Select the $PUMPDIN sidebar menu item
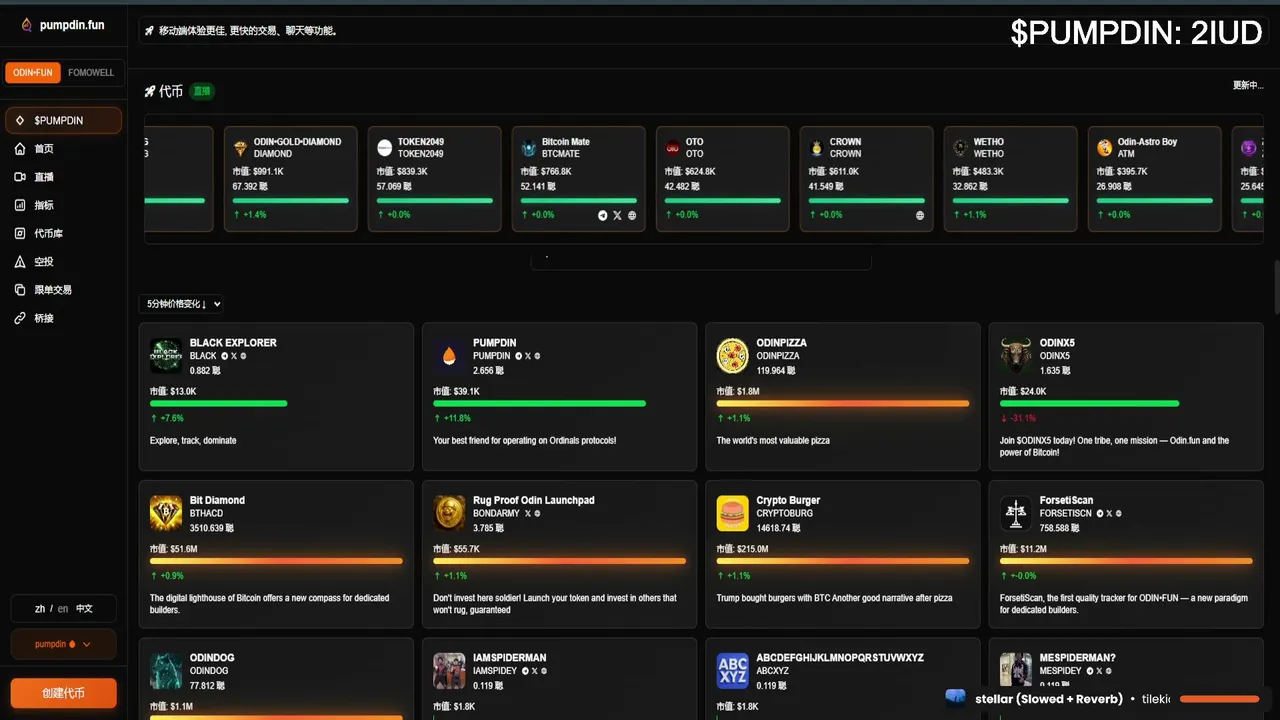 63,120
